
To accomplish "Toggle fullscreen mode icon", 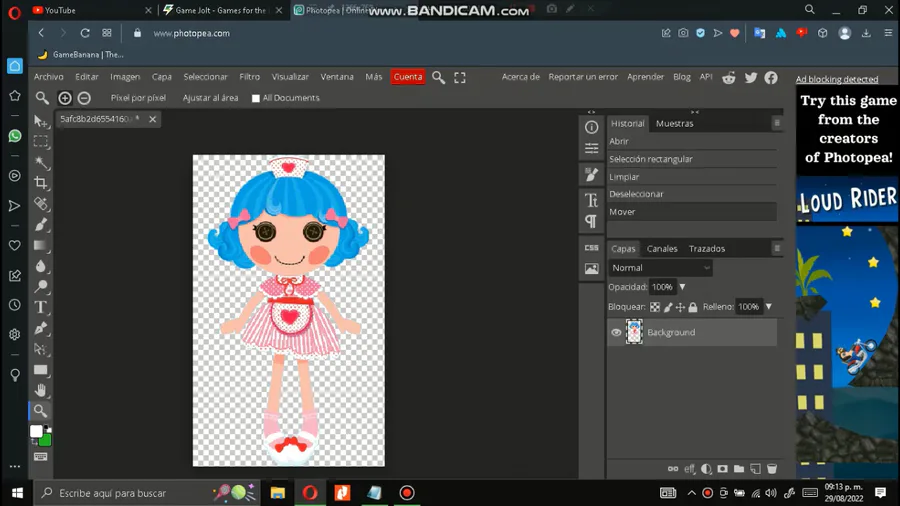I will coord(460,77).
